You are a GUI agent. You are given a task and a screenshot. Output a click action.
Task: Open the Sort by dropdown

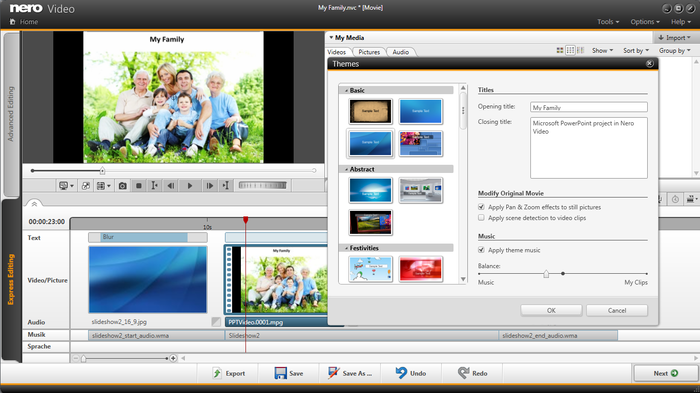click(636, 50)
